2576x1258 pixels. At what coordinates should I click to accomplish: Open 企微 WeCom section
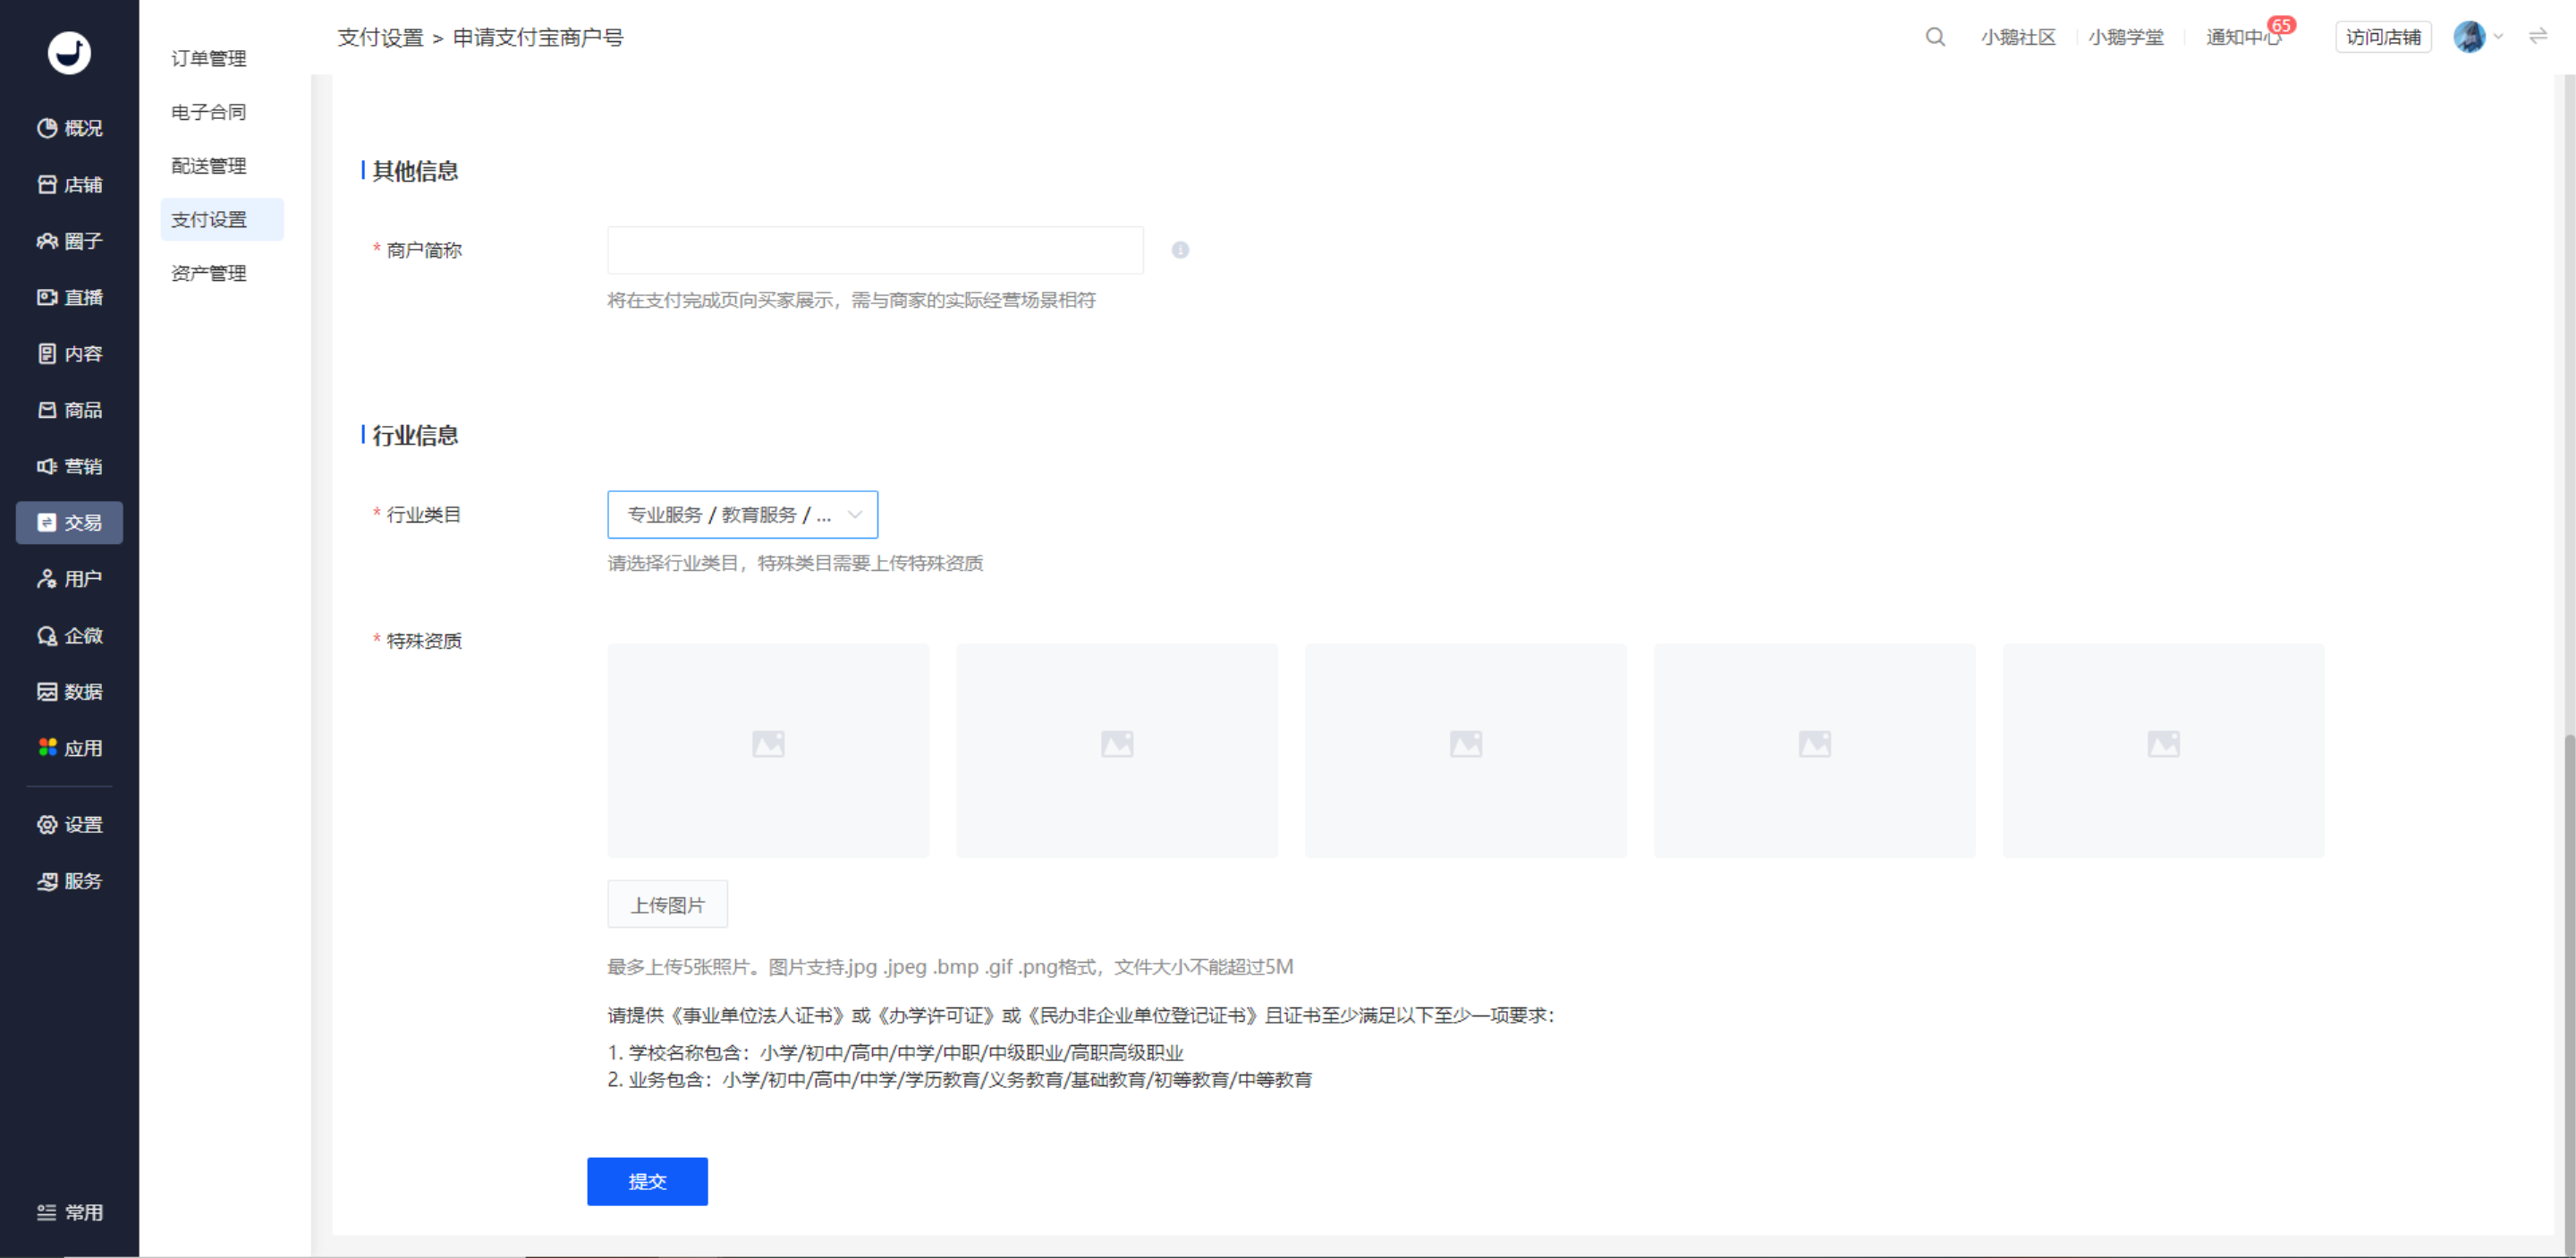click(69, 635)
